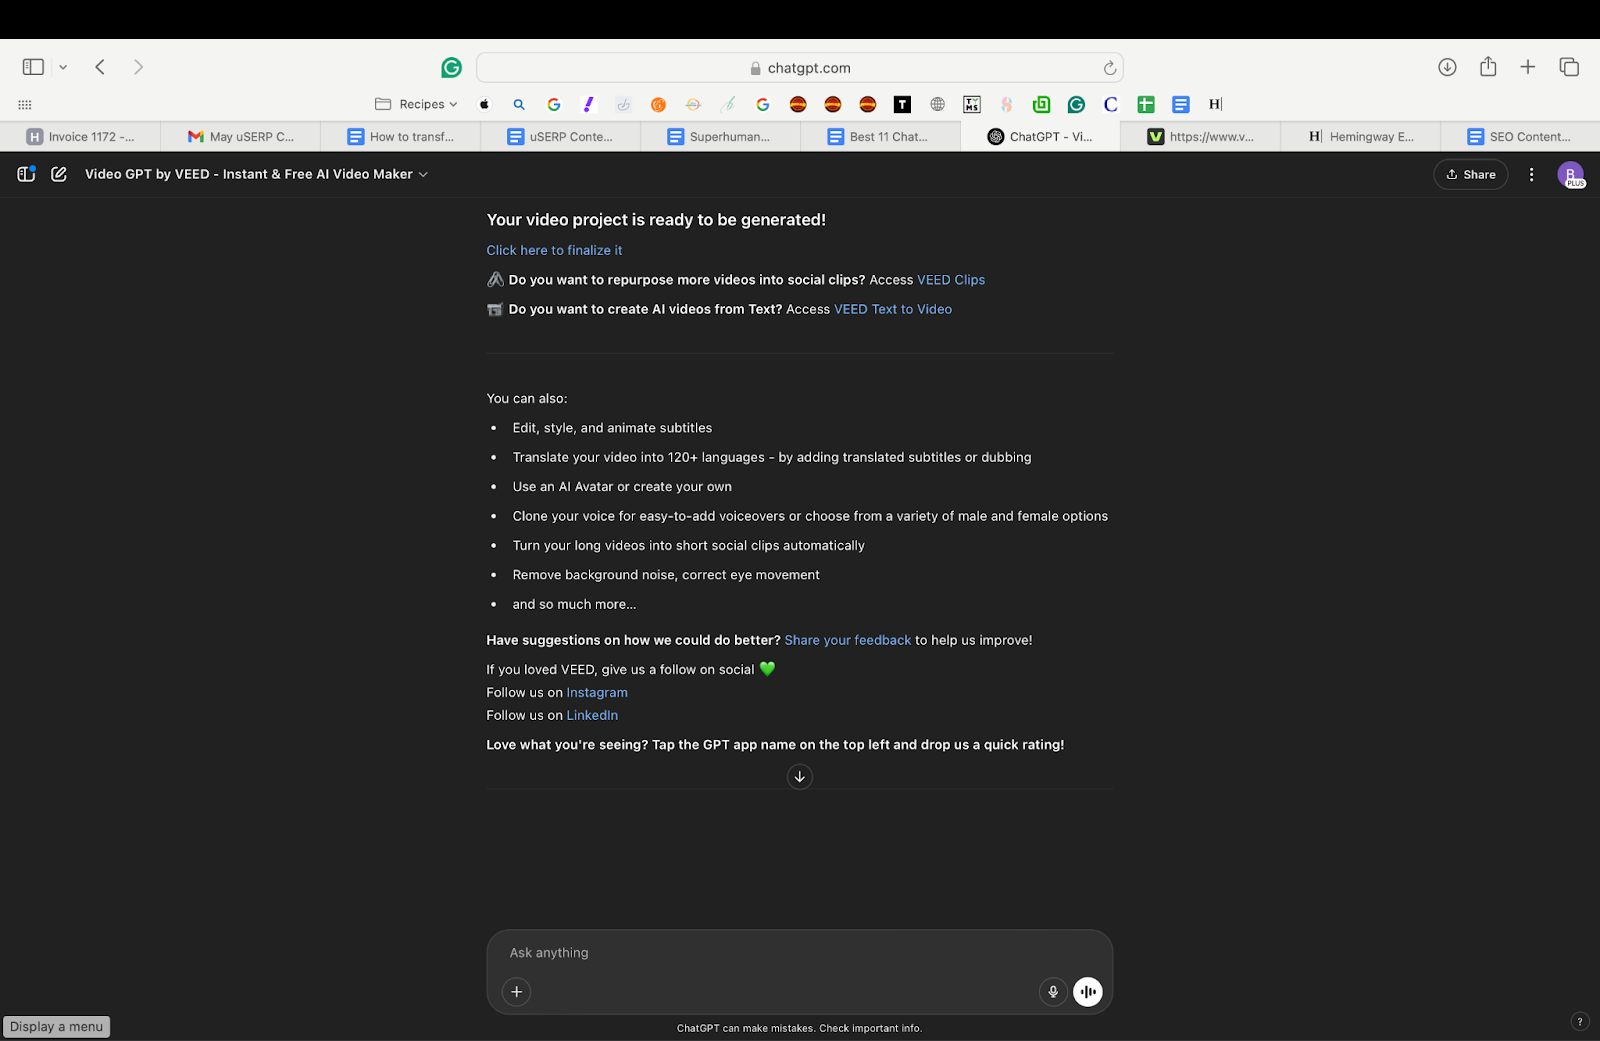Open the VEED Text to Video link

click(893, 310)
